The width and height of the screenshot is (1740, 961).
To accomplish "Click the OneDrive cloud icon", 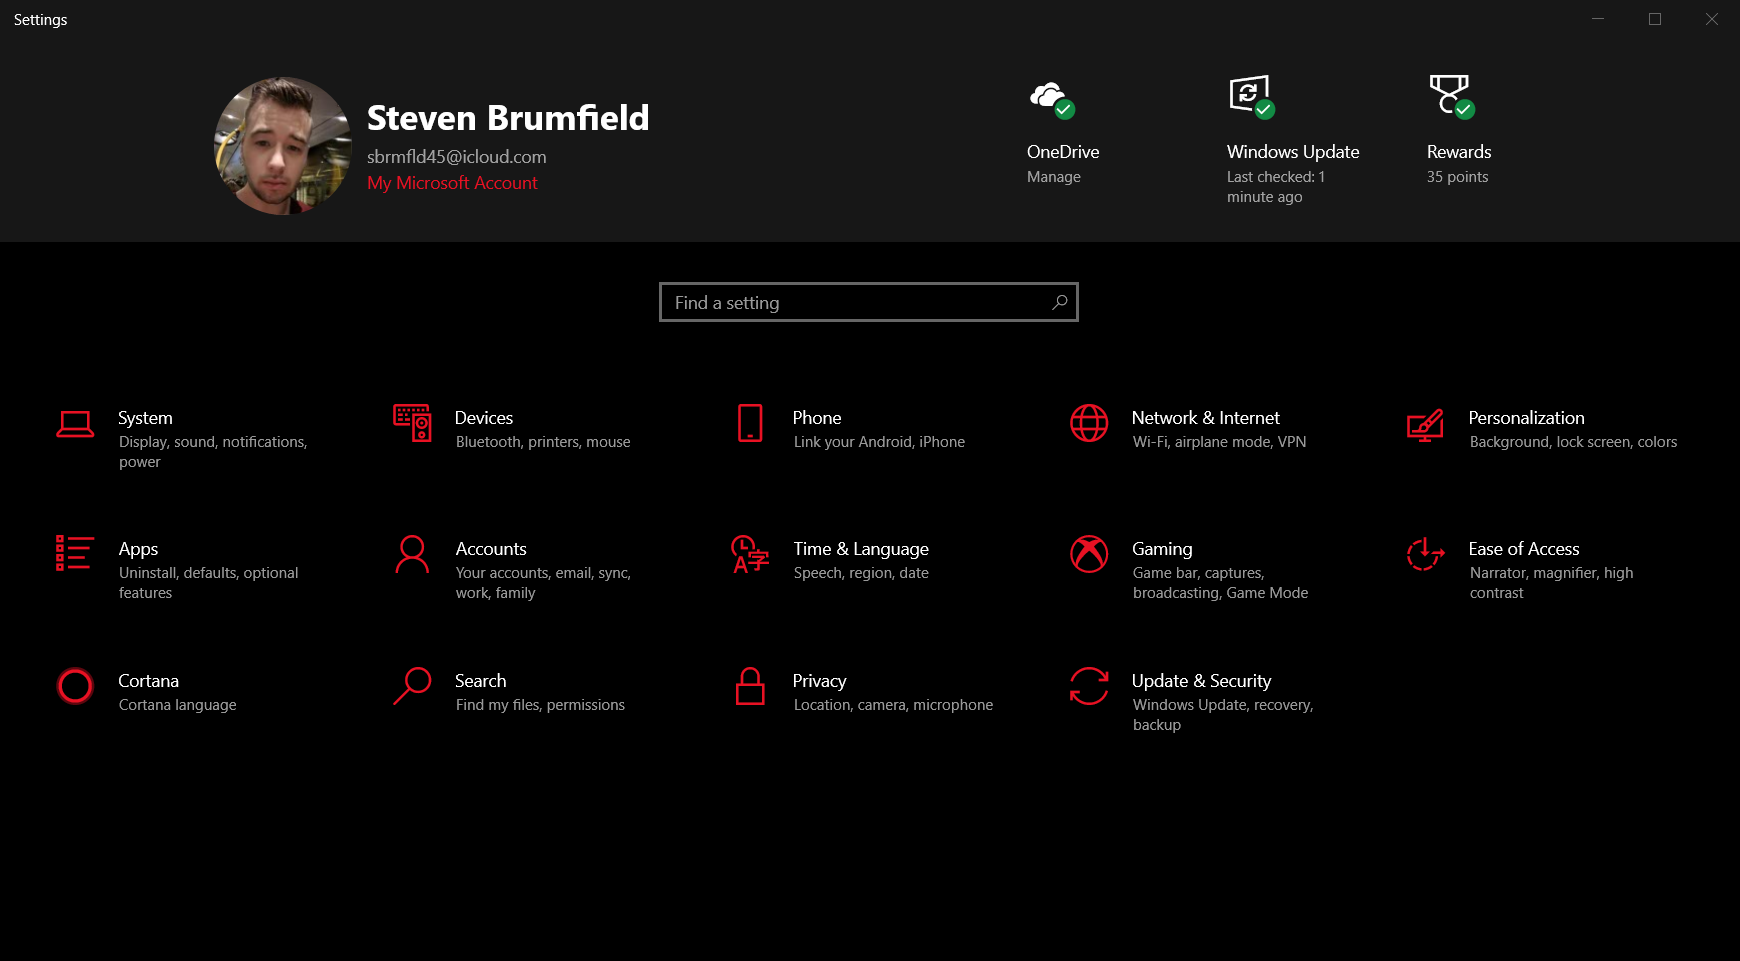I will 1051,99.
